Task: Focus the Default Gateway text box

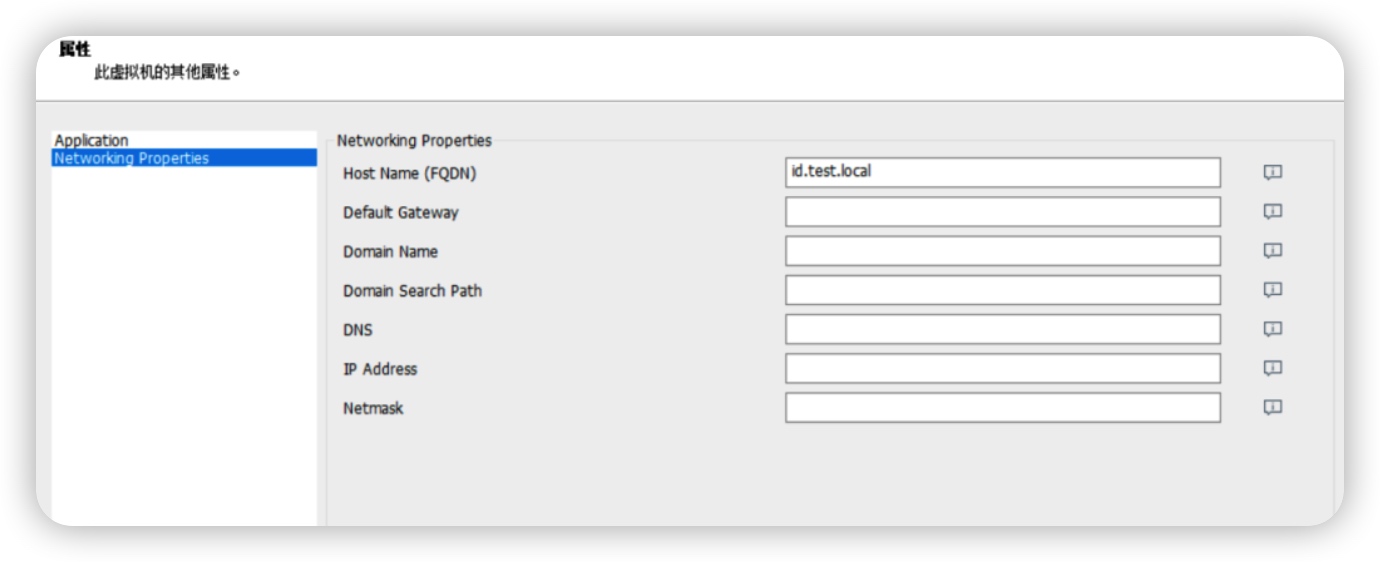Action: 1002,212
